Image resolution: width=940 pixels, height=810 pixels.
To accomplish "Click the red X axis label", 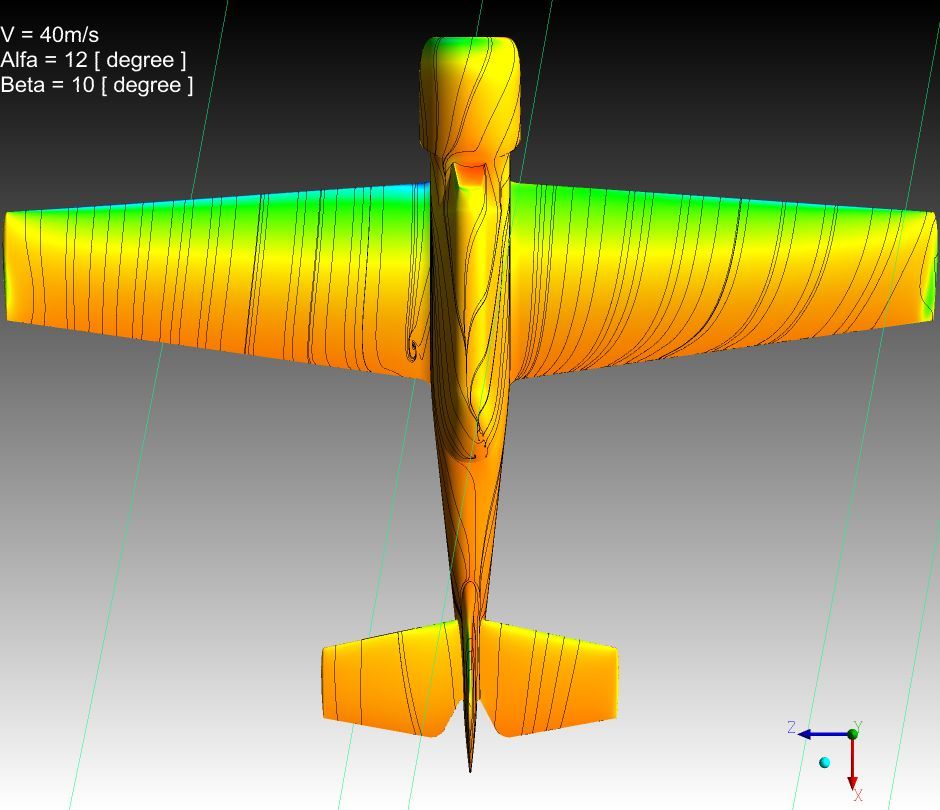I will click(858, 796).
